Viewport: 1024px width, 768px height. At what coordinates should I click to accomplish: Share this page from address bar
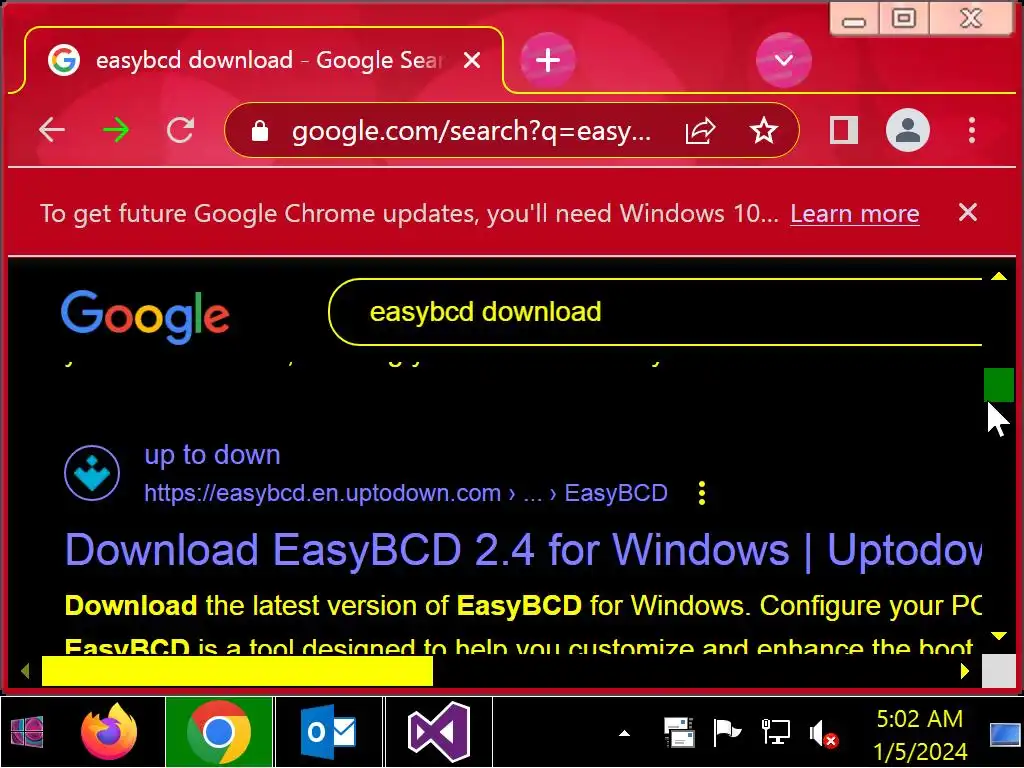pos(700,131)
